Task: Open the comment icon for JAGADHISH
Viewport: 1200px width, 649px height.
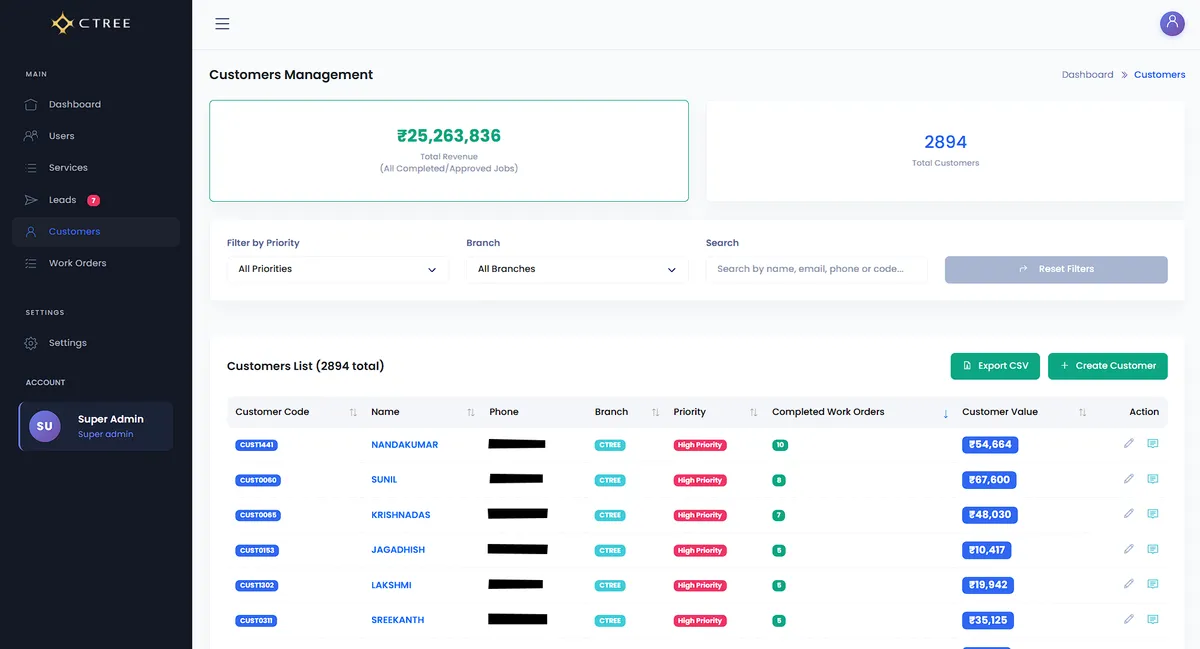Action: pos(1152,548)
